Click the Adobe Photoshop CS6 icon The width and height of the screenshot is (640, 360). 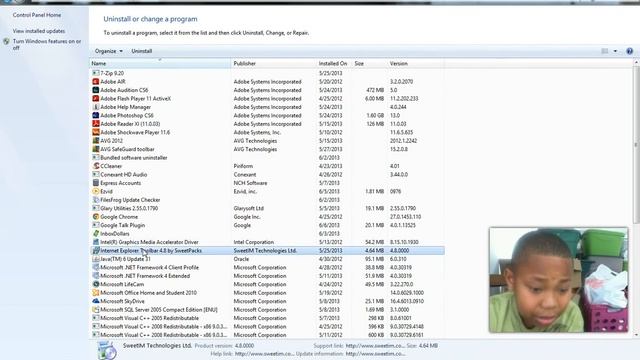pos(96,115)
